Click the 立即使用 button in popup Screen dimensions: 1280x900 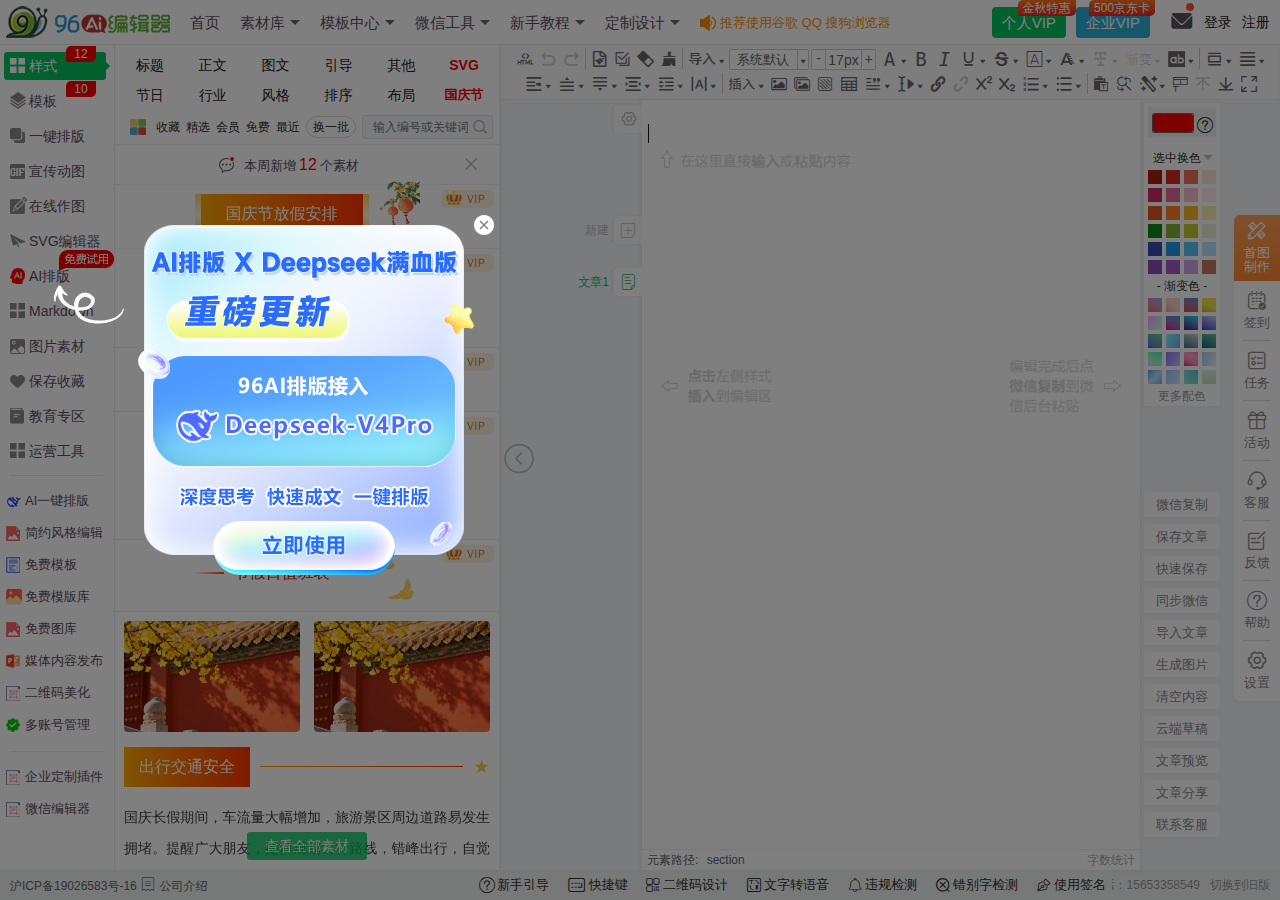click(304, 546)
